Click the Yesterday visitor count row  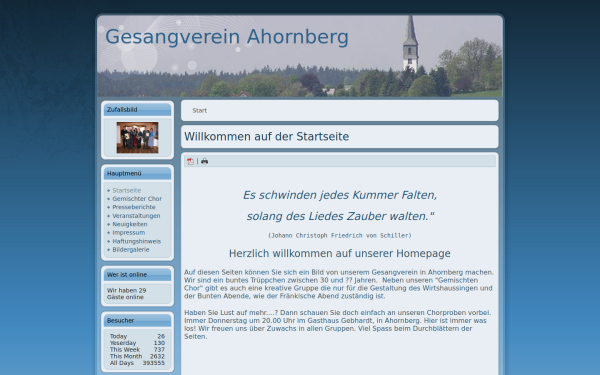click(x=137, y=343)
